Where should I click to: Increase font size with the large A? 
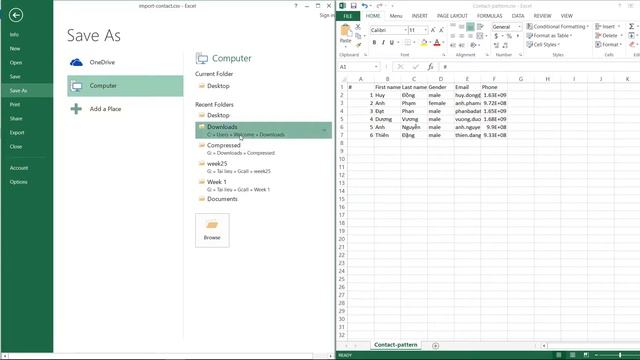click(433, 30)
